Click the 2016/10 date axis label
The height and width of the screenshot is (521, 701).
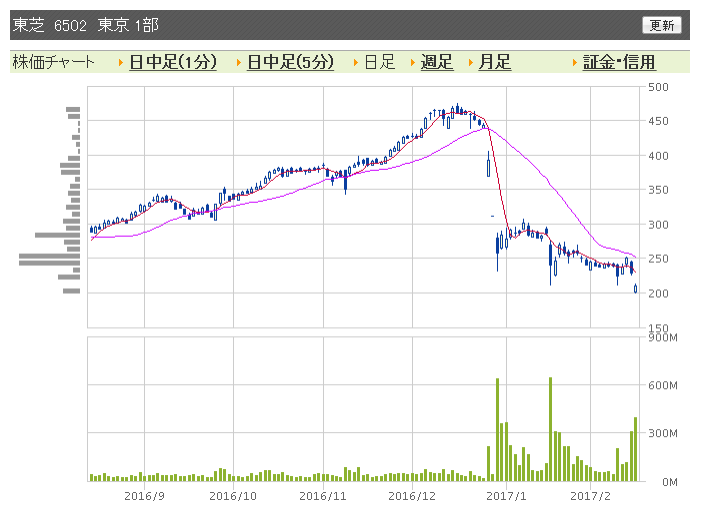click(x=233, y=496)
